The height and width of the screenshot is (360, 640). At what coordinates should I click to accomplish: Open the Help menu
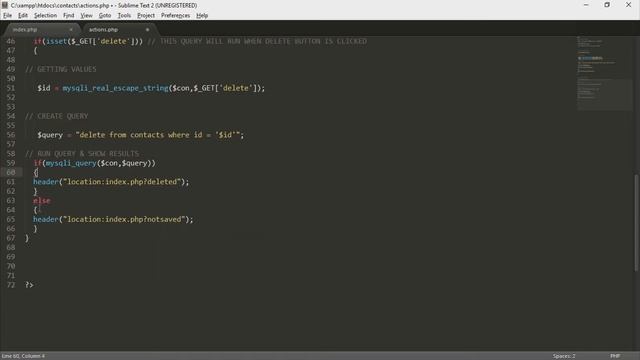(202, 16)
